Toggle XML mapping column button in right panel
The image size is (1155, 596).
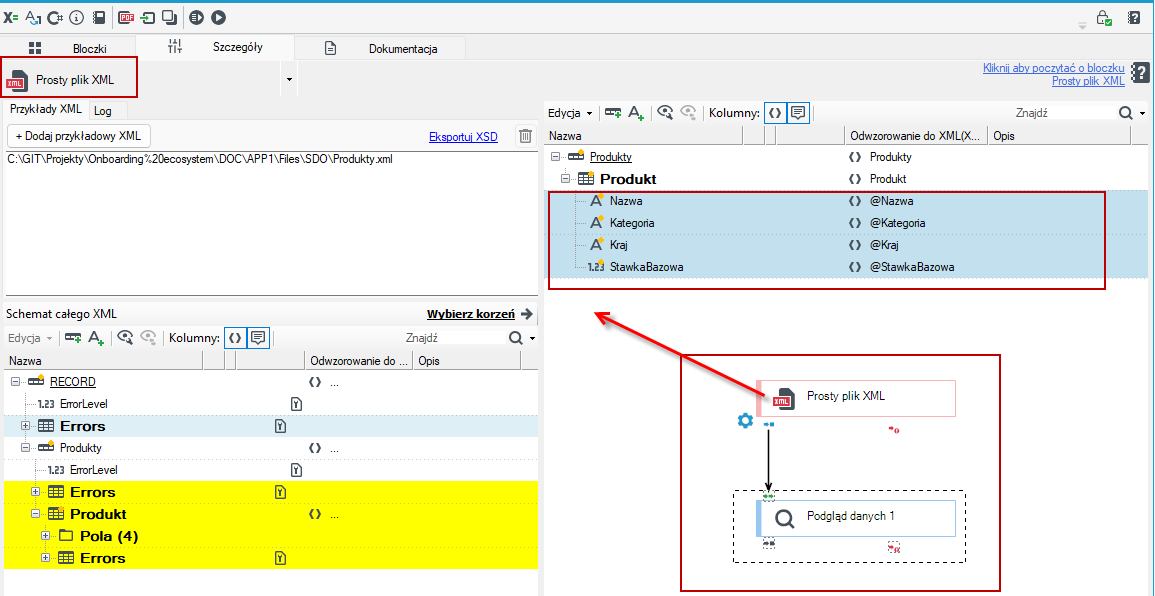(x=775, y=113)
